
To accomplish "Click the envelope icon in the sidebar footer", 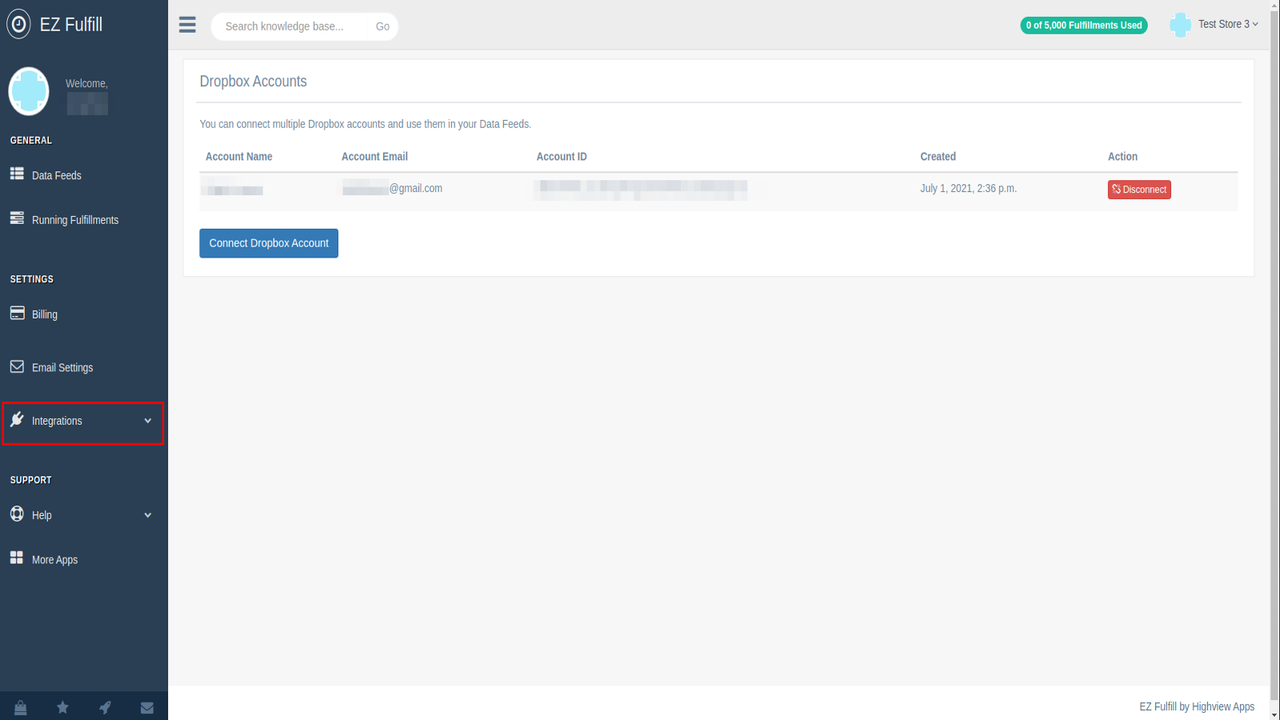I will coord(146,706).
